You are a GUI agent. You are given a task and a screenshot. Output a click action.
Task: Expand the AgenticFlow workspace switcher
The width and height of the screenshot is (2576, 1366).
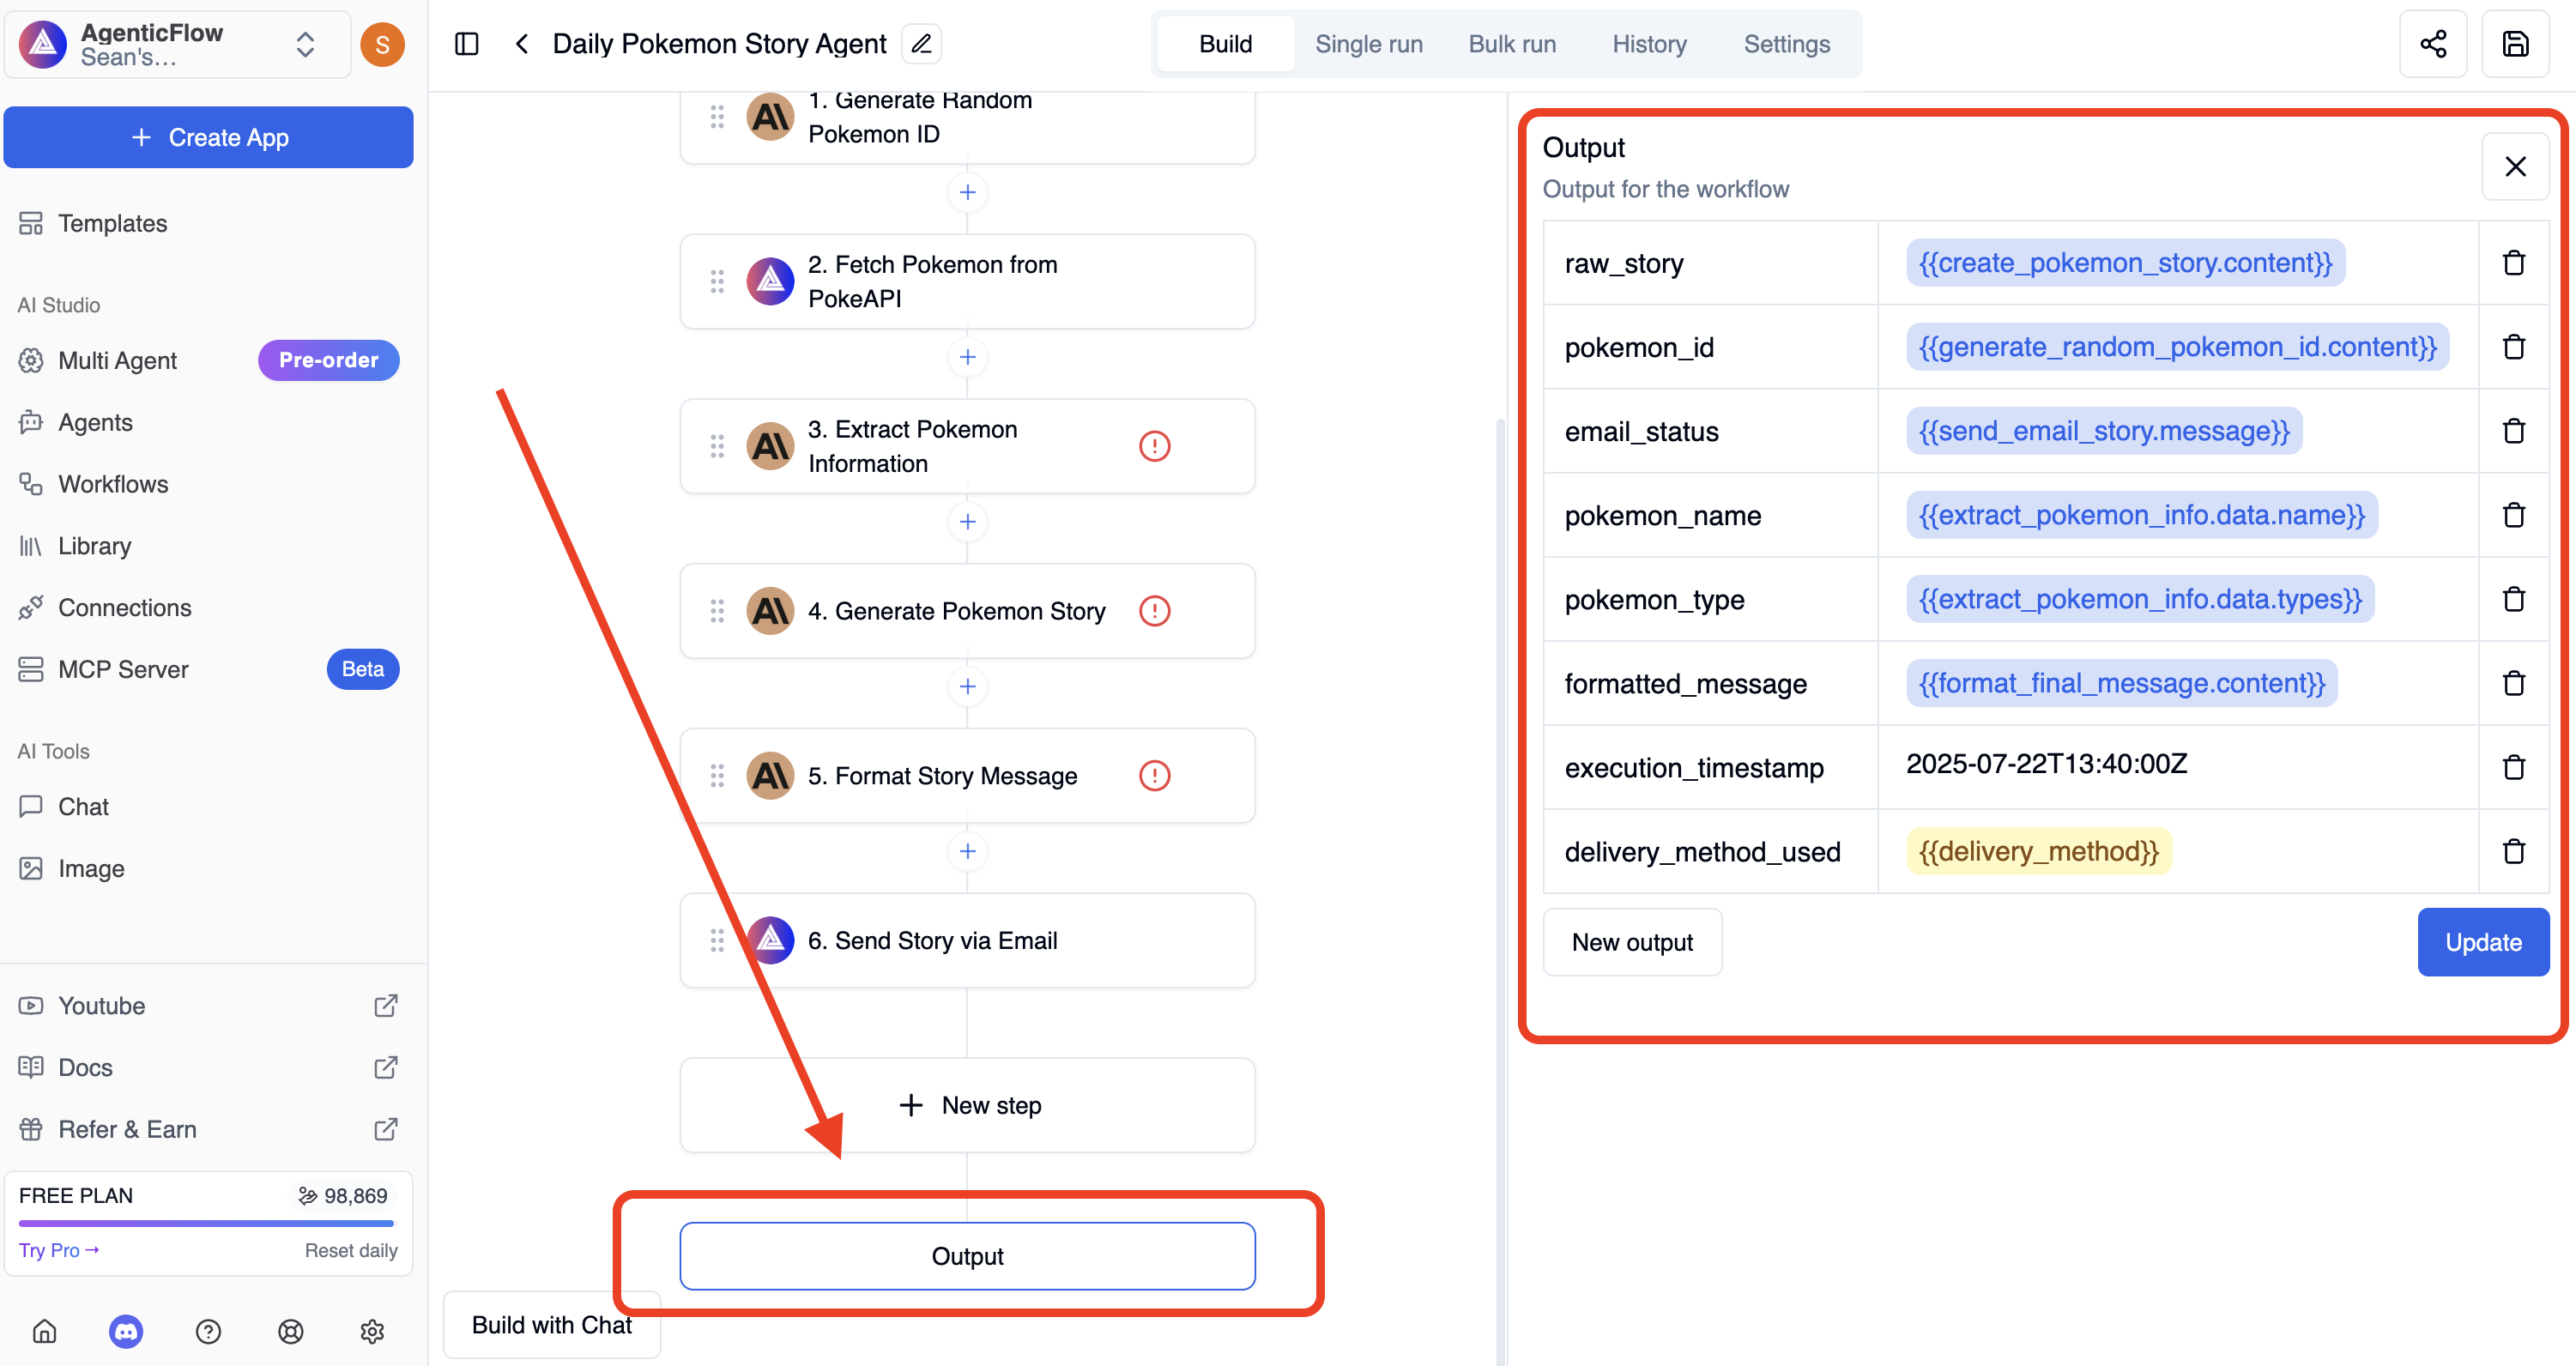[305, 44]
